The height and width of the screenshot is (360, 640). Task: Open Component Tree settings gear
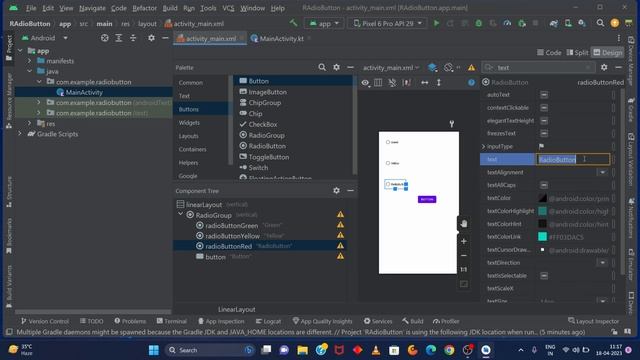pos(336,191)
